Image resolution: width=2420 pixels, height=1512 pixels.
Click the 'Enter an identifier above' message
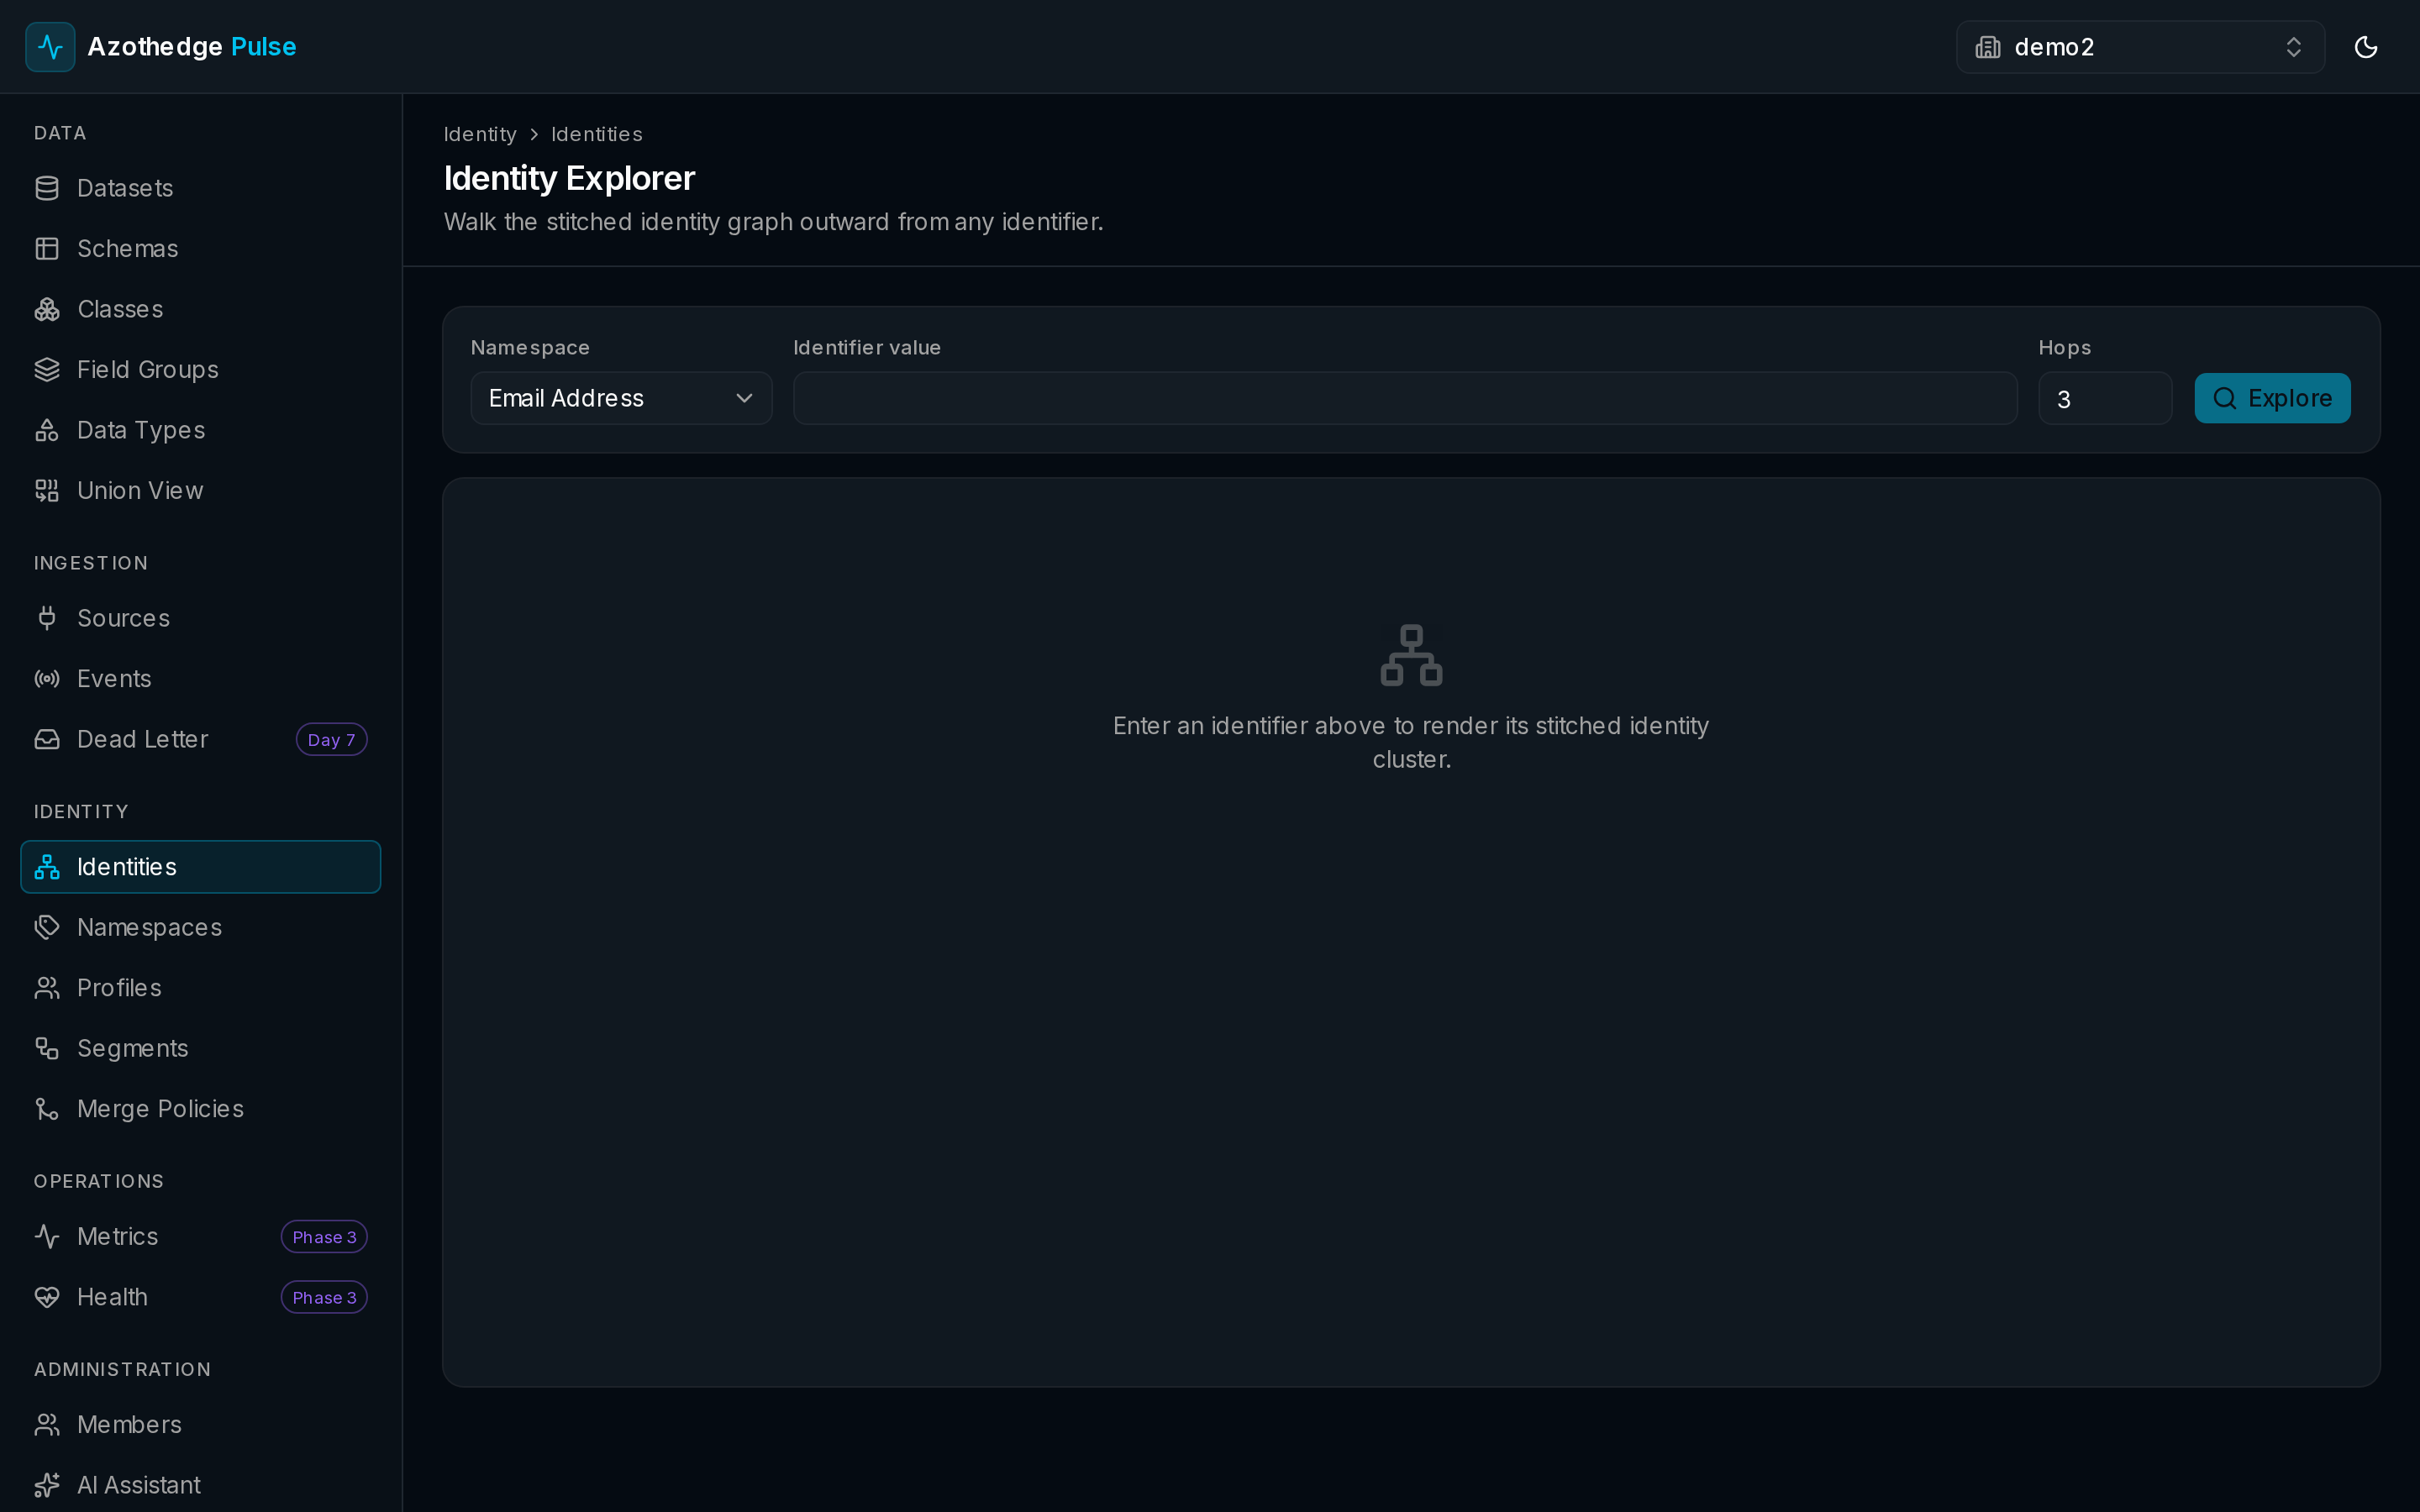point(1411,742)
